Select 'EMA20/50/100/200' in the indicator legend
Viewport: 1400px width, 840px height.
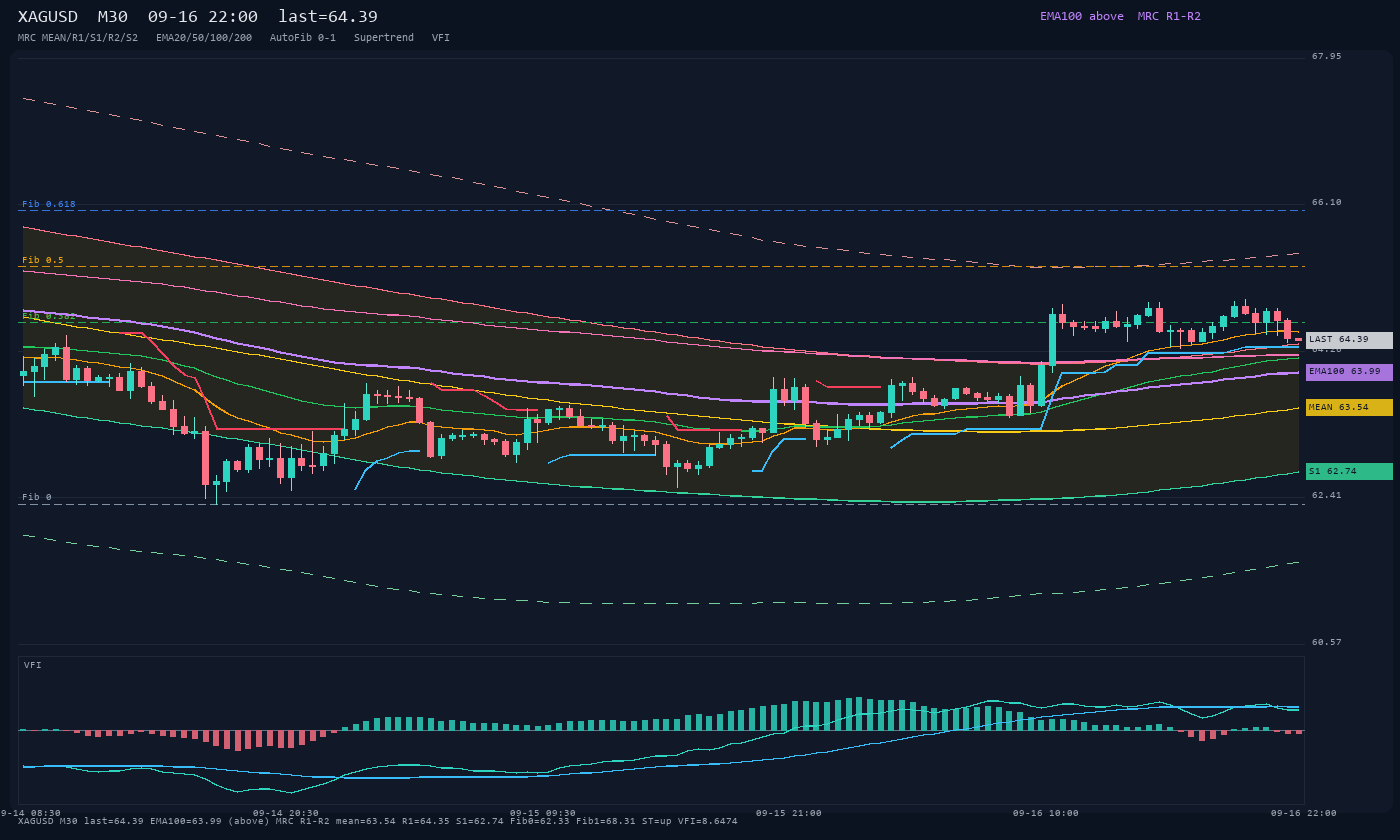tap(204, 38)
